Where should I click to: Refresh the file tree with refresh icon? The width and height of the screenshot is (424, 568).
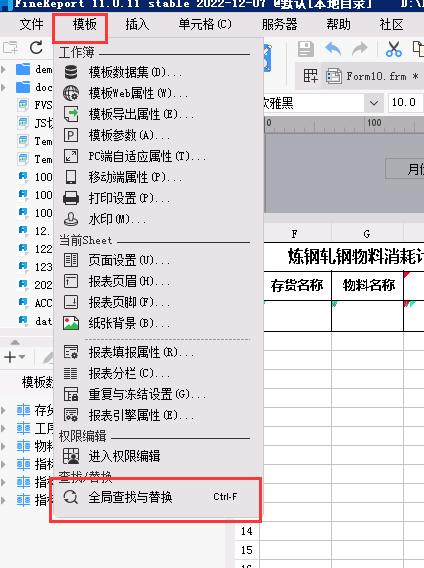(x=36, y=47)
